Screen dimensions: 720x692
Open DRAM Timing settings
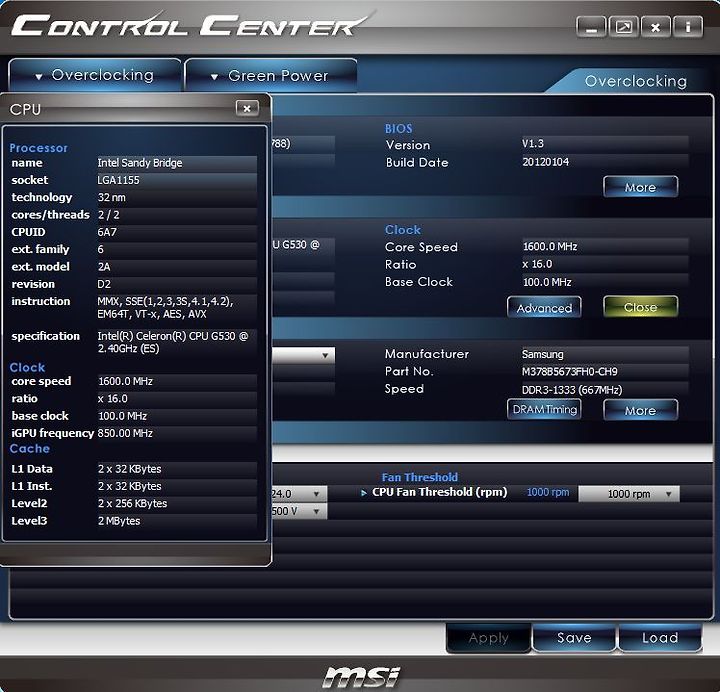click(544, 409)
